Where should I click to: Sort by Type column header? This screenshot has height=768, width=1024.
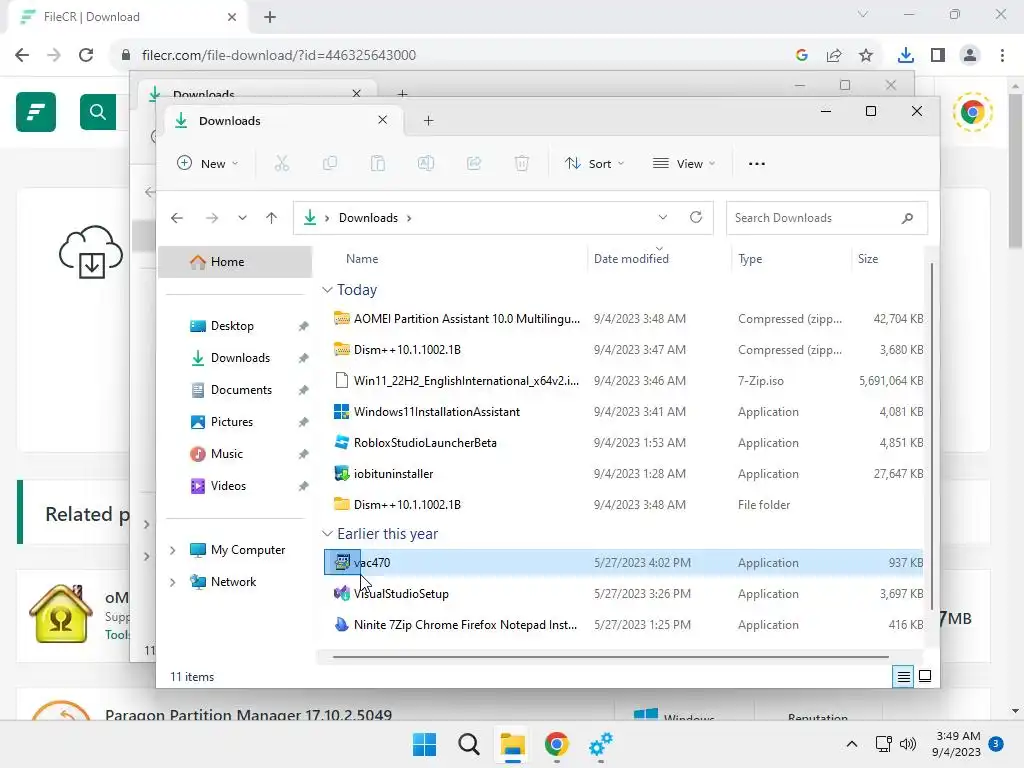(750, 259)
